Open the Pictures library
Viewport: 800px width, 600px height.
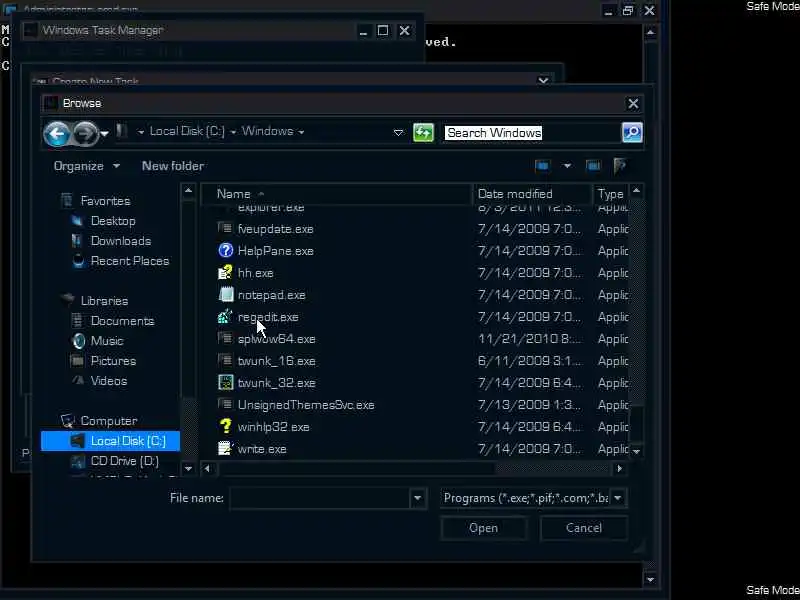(x=113, y=361)
